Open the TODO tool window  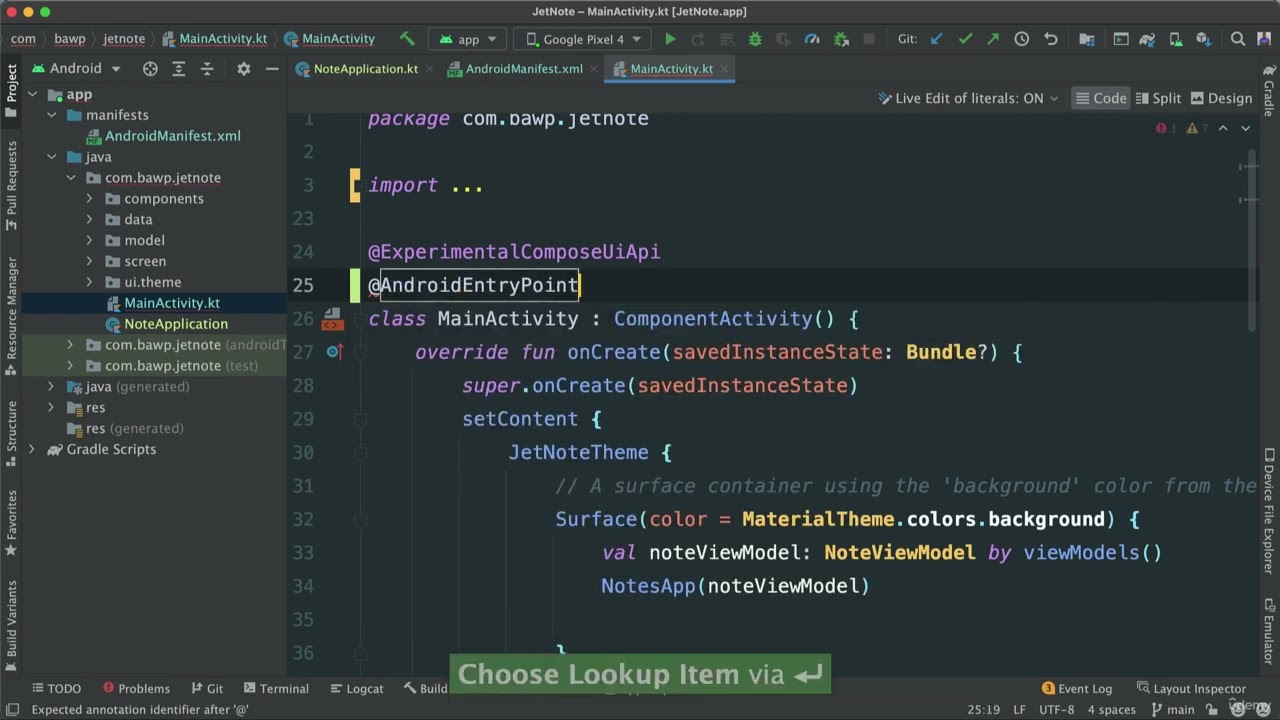56,688
